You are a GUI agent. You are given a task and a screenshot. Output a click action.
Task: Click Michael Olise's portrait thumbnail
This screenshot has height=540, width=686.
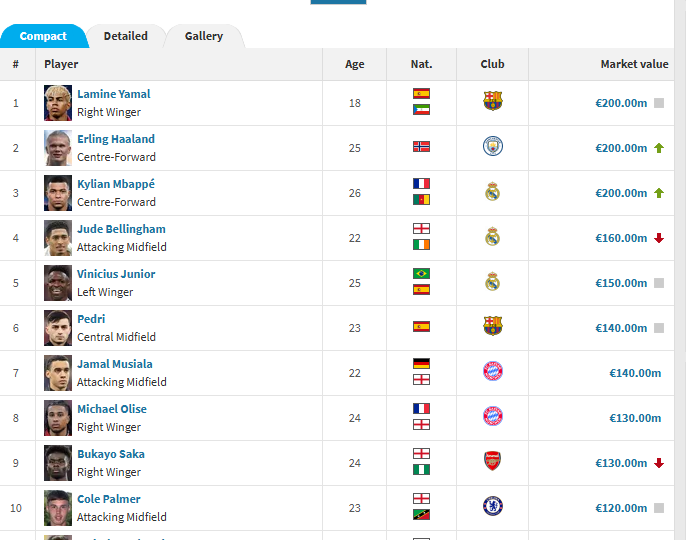(58, 418)
